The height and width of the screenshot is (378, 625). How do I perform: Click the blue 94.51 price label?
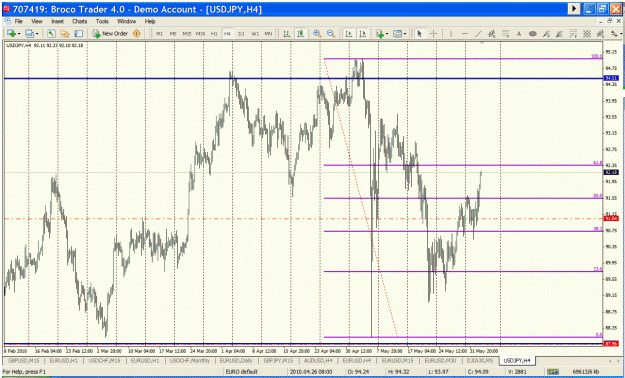tap(611, 78)
